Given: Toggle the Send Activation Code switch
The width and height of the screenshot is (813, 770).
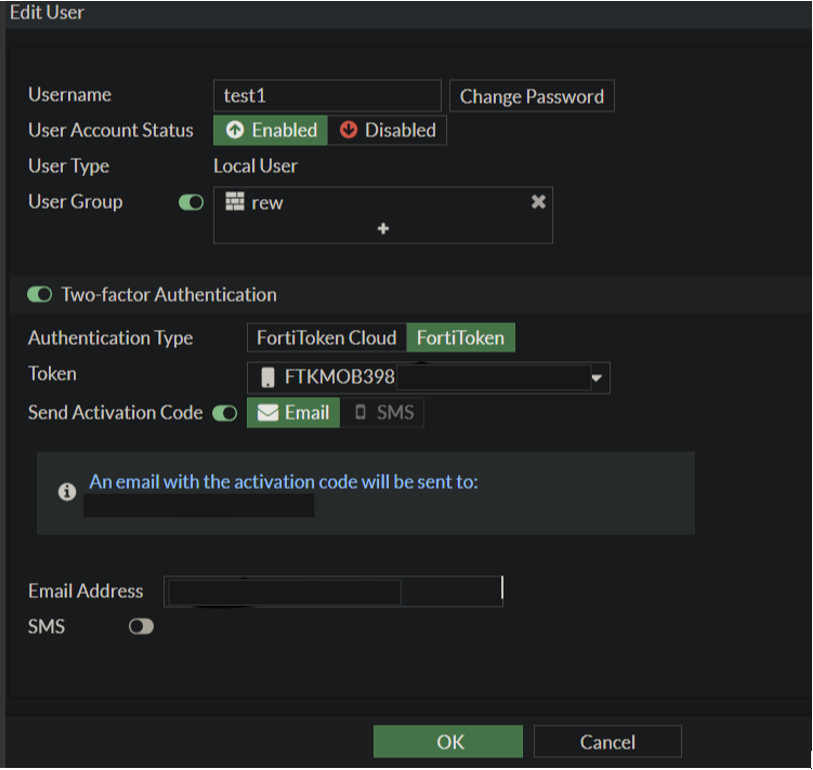Looking at the screenshot, I should (225, 413).
